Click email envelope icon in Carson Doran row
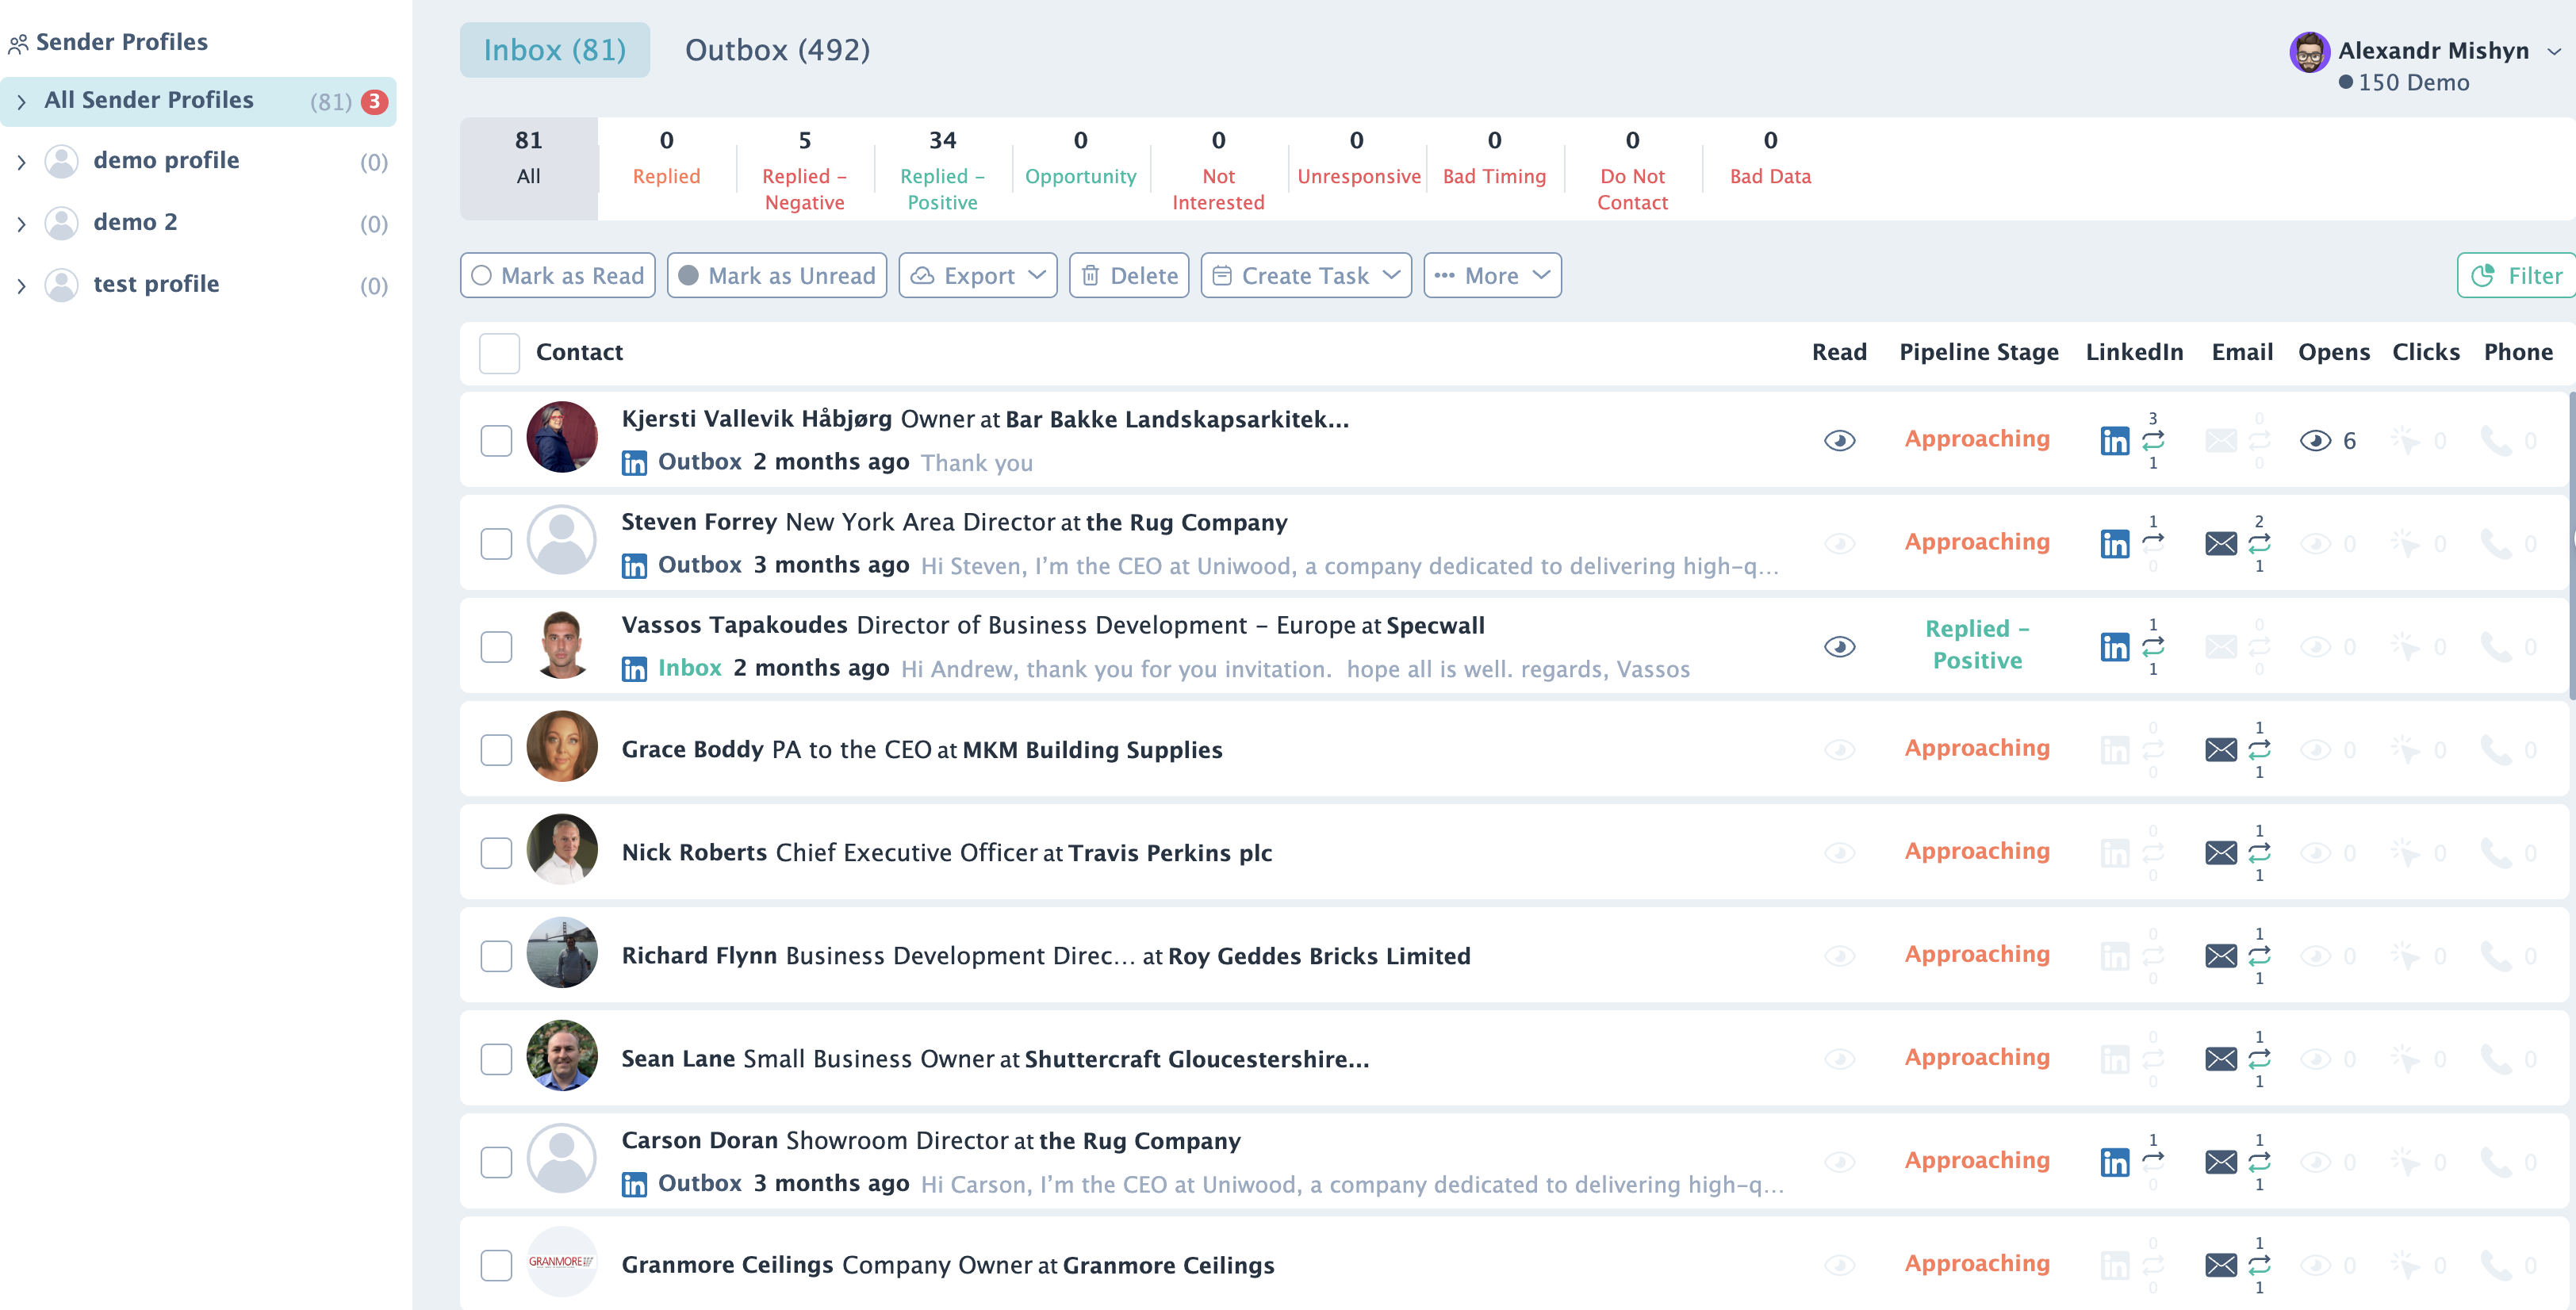 [x=2220, y=1162]
